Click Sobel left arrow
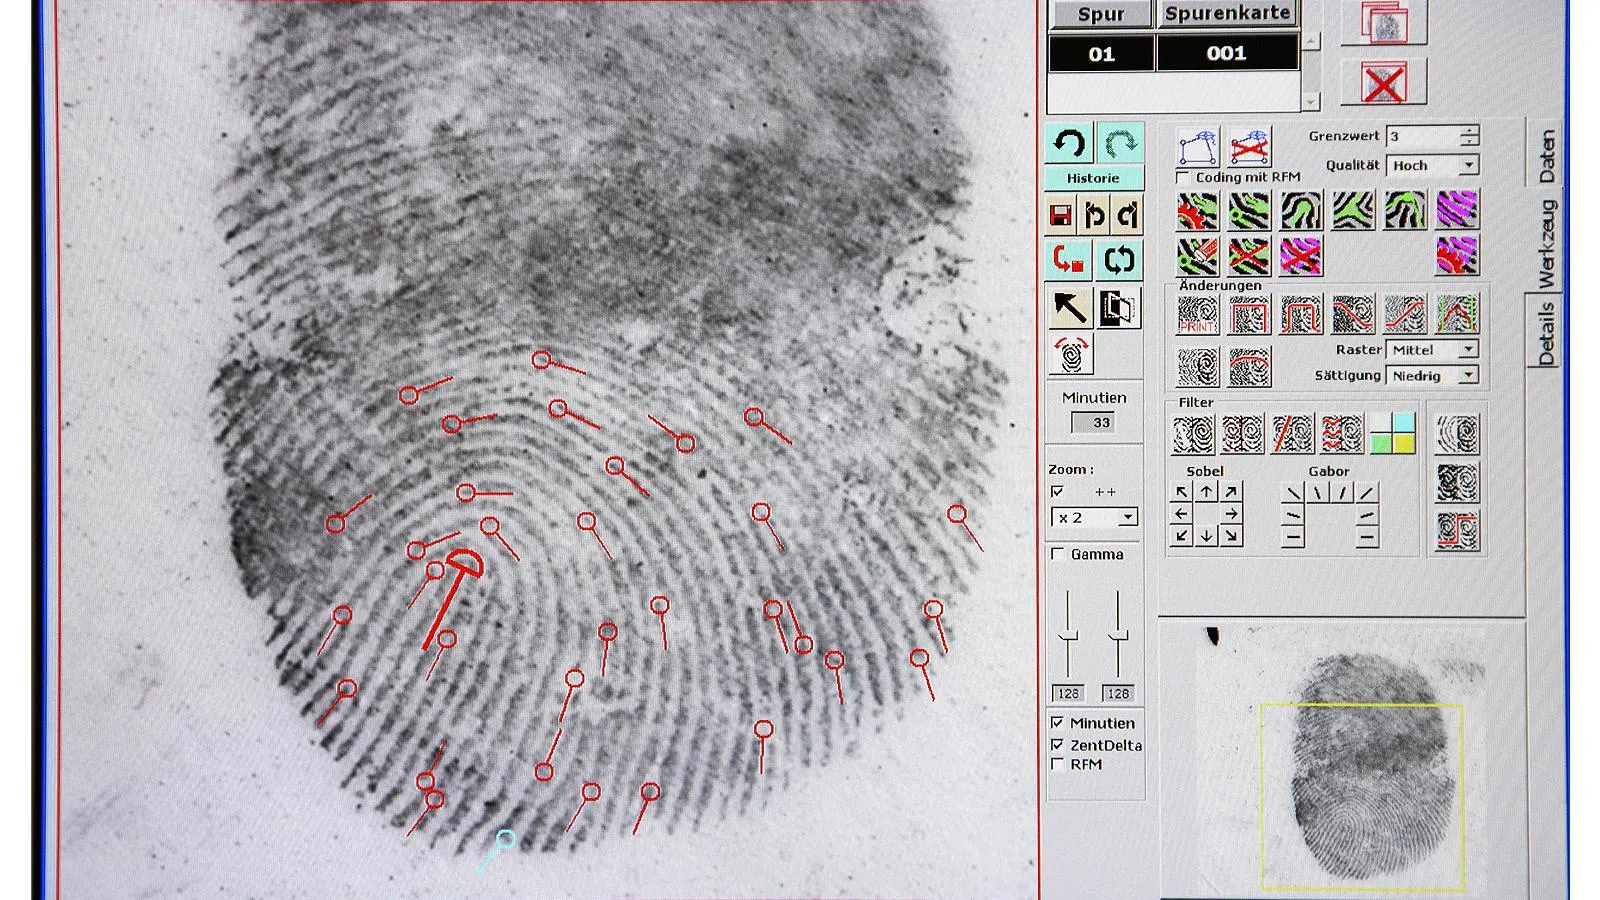Image resolution: width=1600 pixels, height=900 pixels. click(1182, 514)
